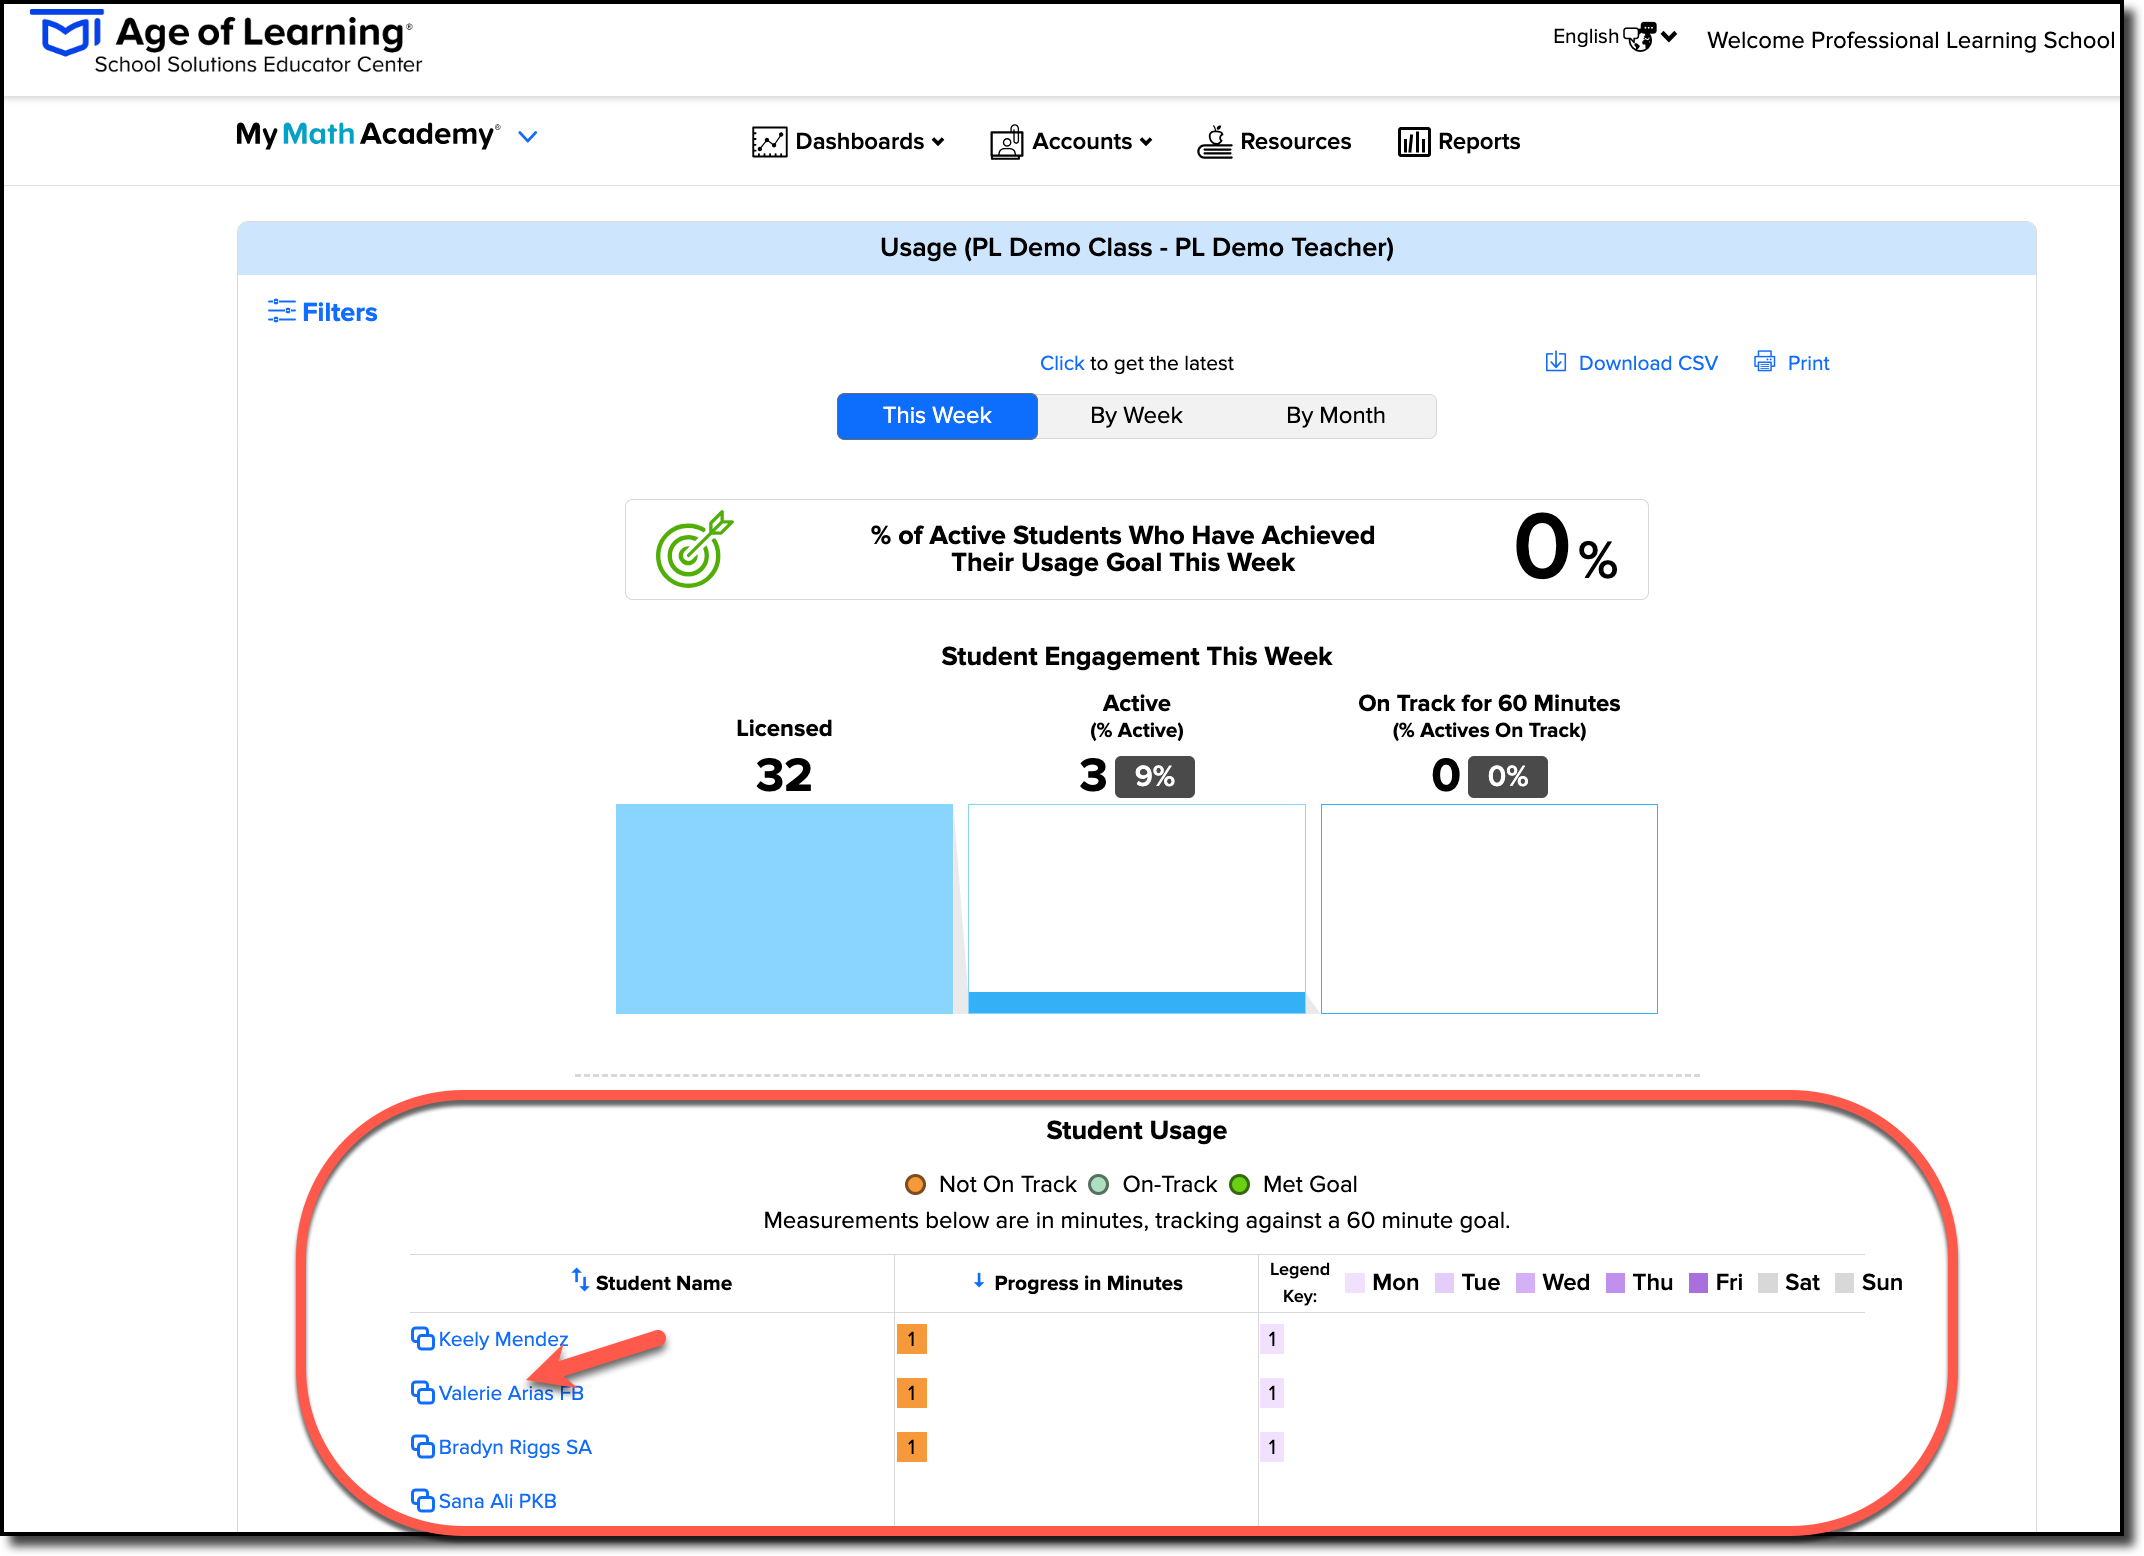Switch to the By Month tab
Viewport: 2144px width, 1556px height.
(1336, 416)
